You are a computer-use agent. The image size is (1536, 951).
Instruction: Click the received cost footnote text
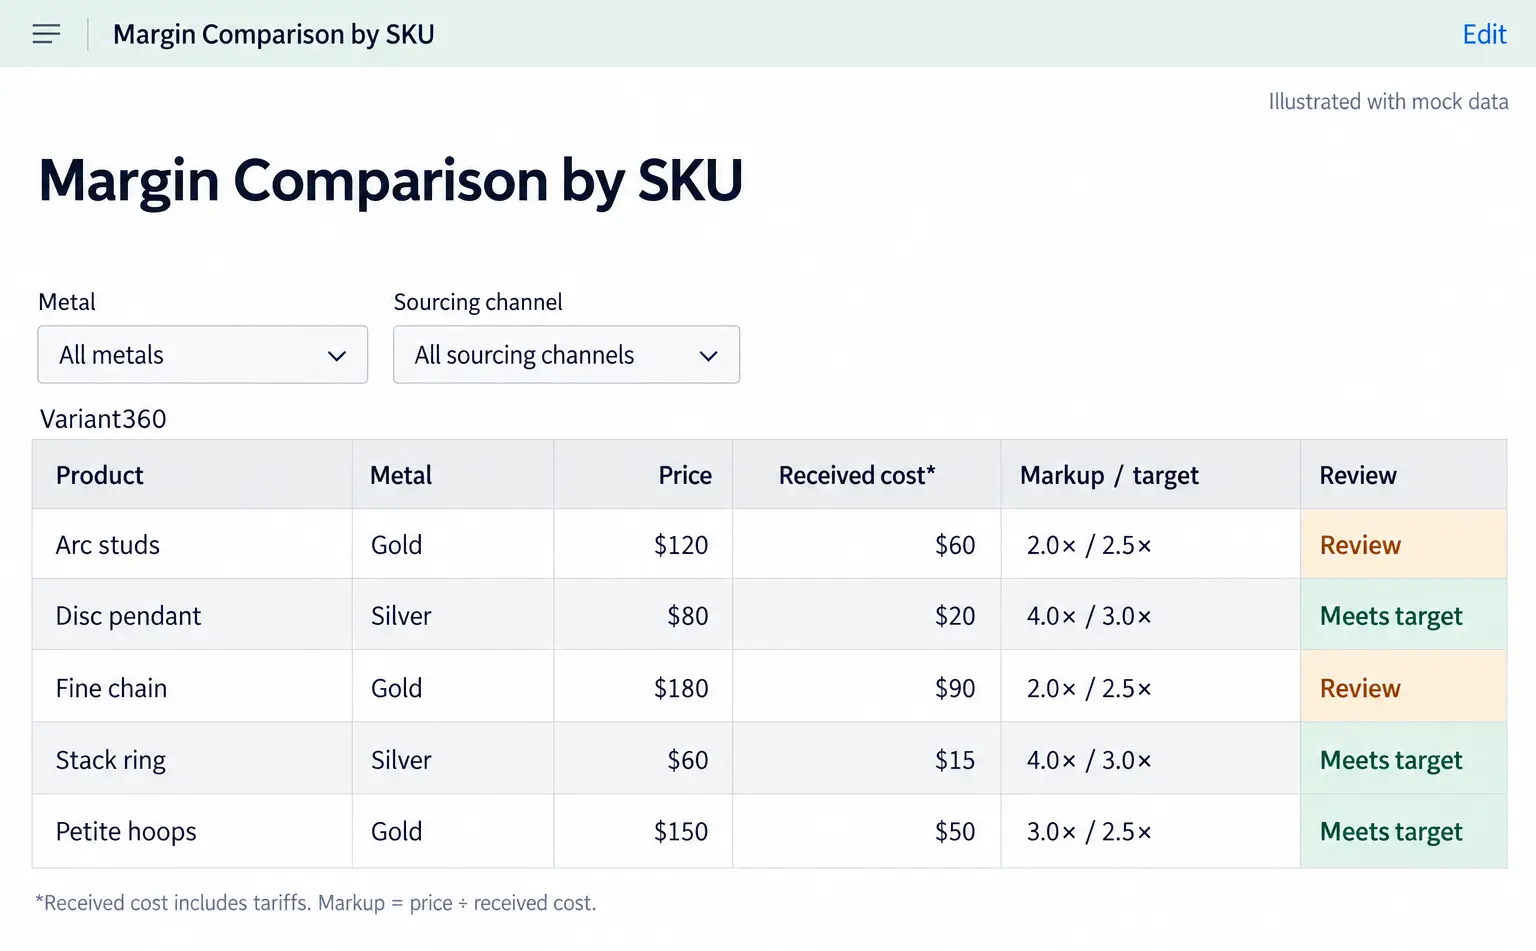(x=316, y=903)
